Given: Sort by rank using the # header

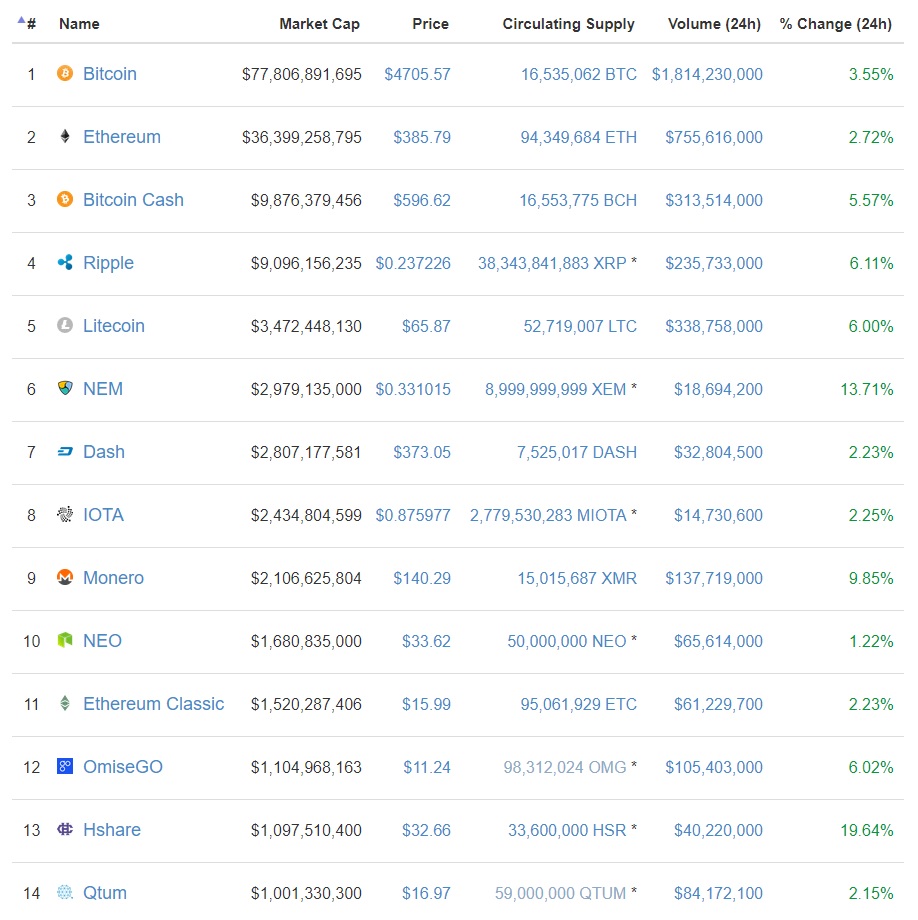Looking at the screenshot, I should point(31,24).
